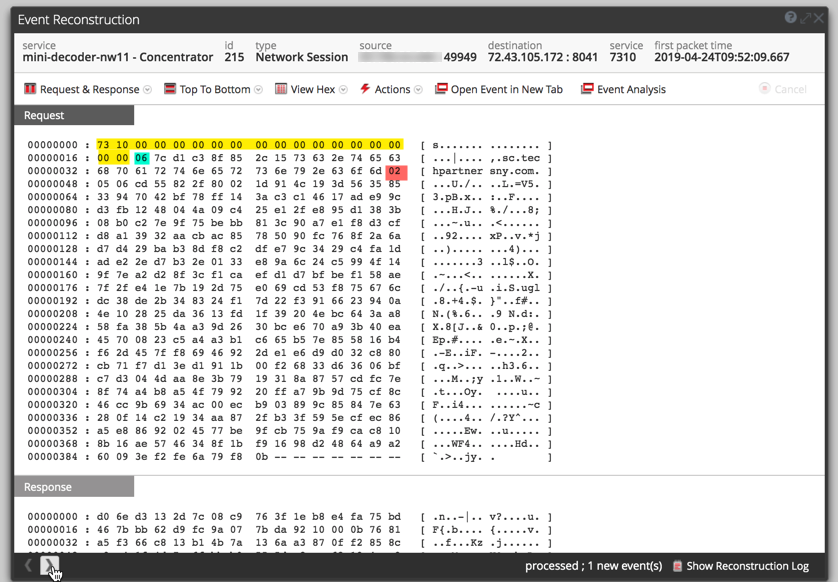
Task: Open help with the question mark icon
Action: 790,18
